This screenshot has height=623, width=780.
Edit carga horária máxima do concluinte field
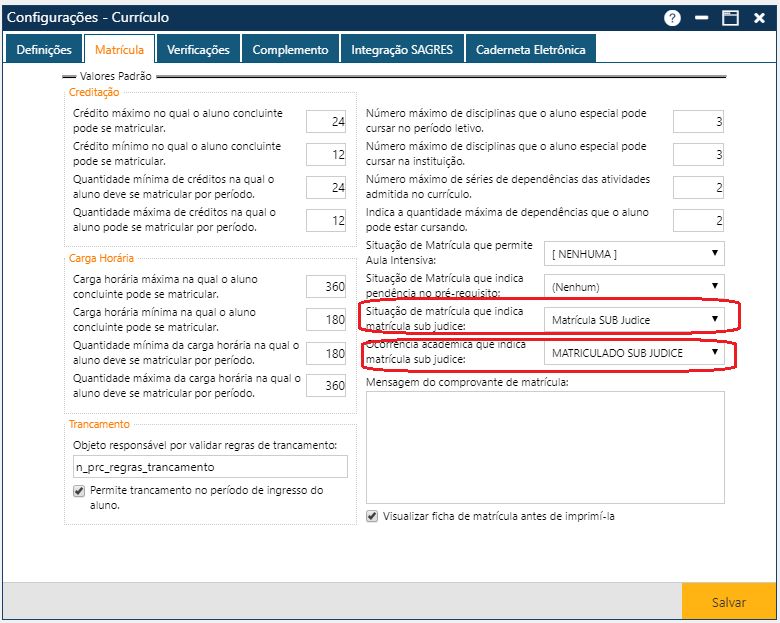[x=326, y=287]
